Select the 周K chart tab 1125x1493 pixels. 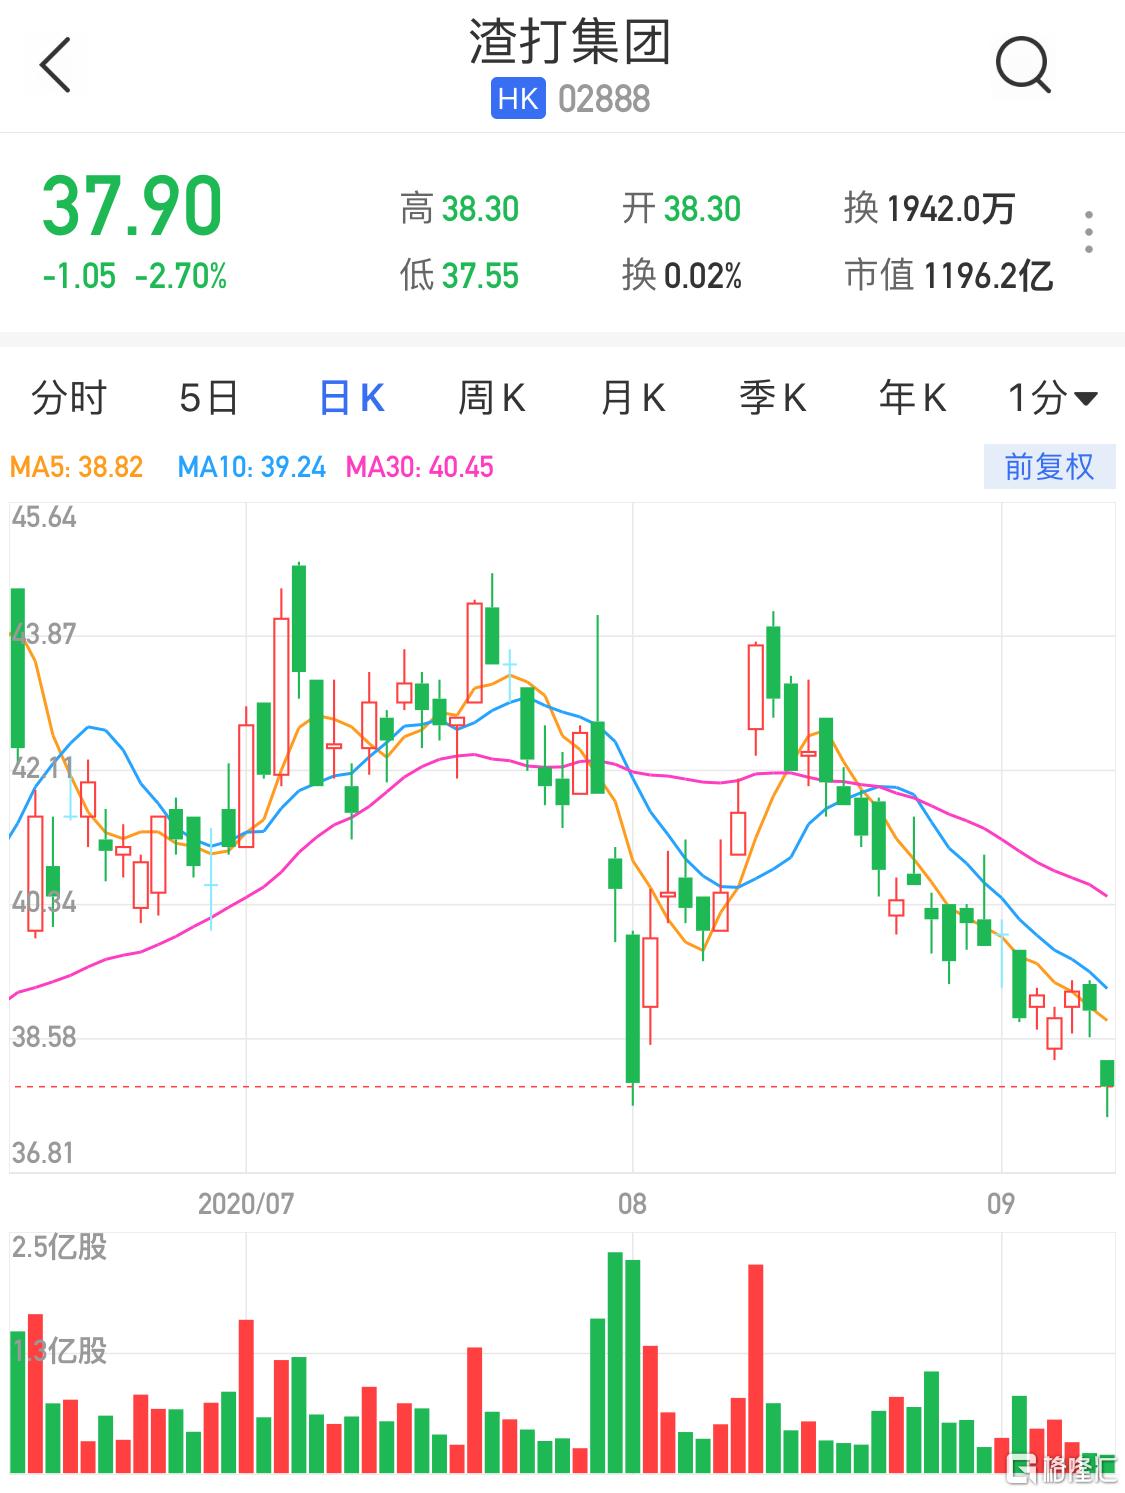[491, 398]
